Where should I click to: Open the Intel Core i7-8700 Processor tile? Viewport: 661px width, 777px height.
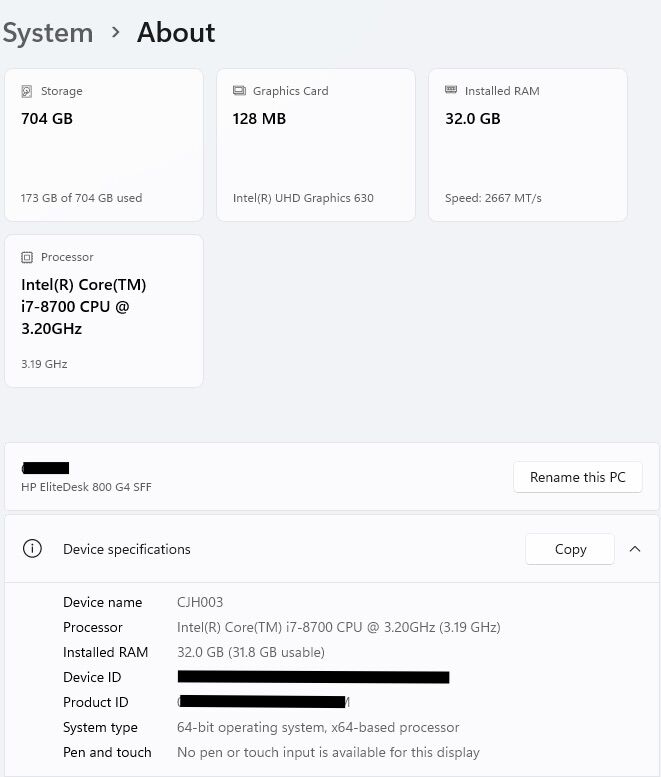click(104, 310)
